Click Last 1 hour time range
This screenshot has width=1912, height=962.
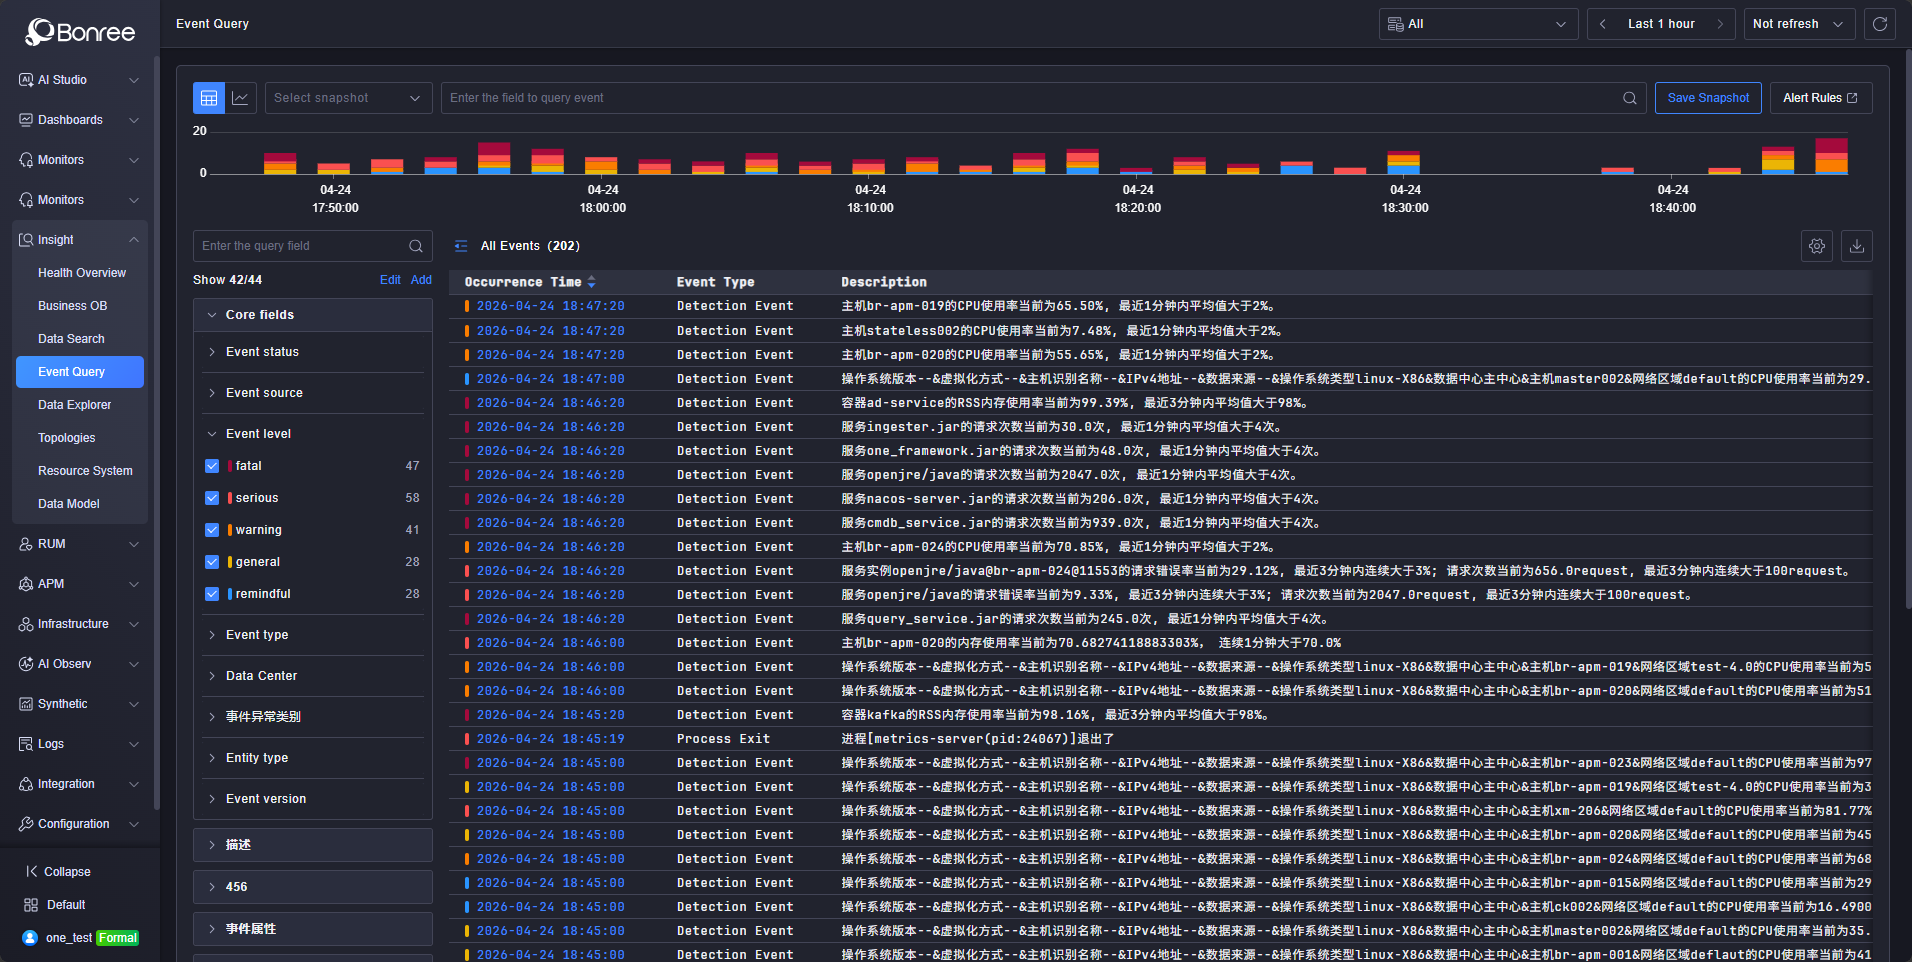click(1661, 24)
